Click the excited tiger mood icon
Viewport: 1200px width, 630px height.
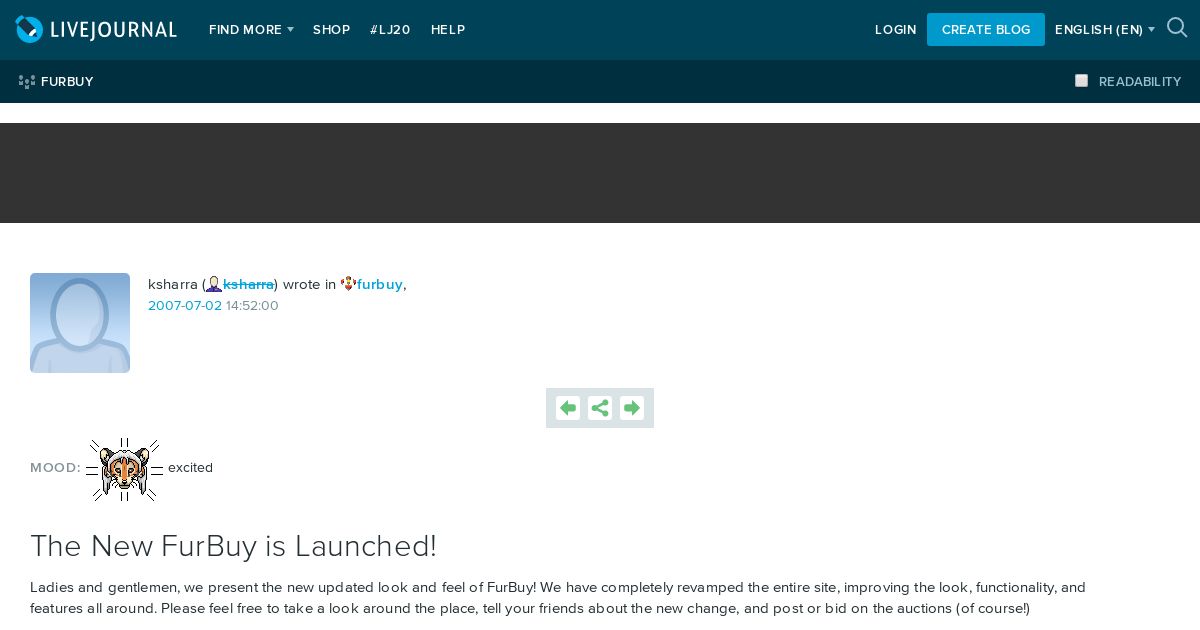click(x=124, y=469)
